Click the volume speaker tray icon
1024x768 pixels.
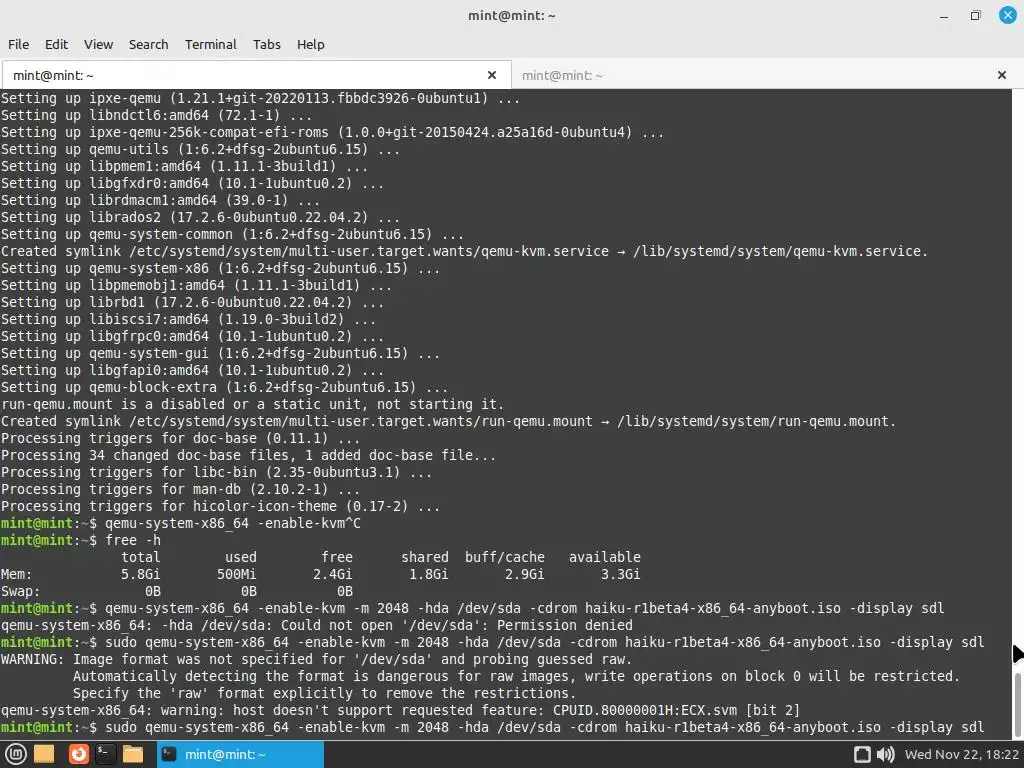tap(885, 754)
